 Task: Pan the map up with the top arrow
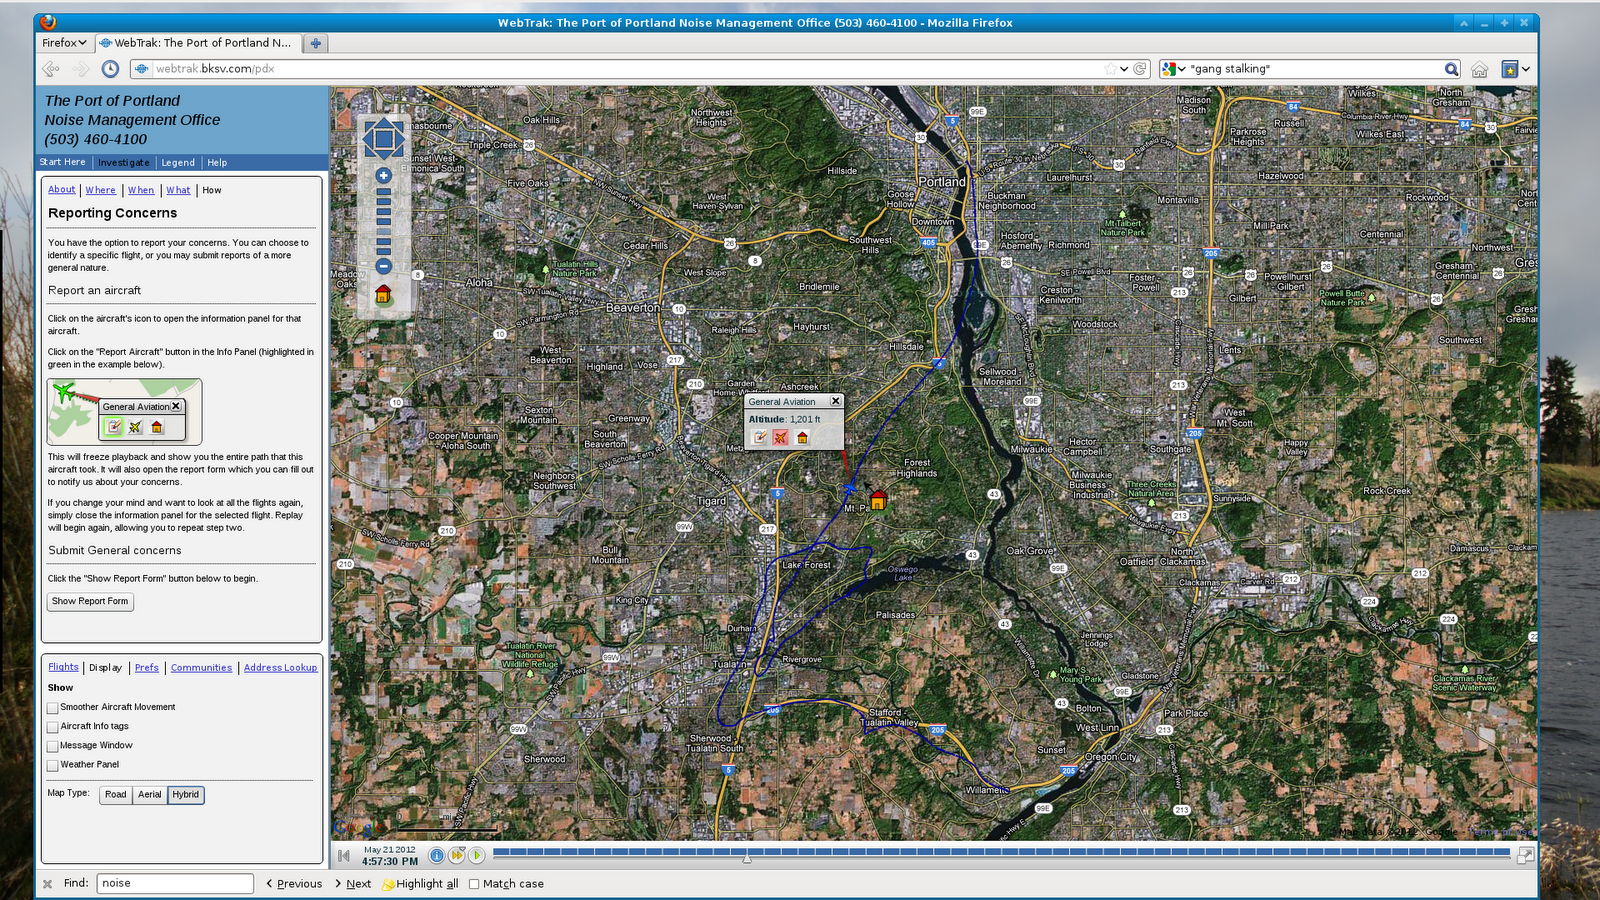383,122
